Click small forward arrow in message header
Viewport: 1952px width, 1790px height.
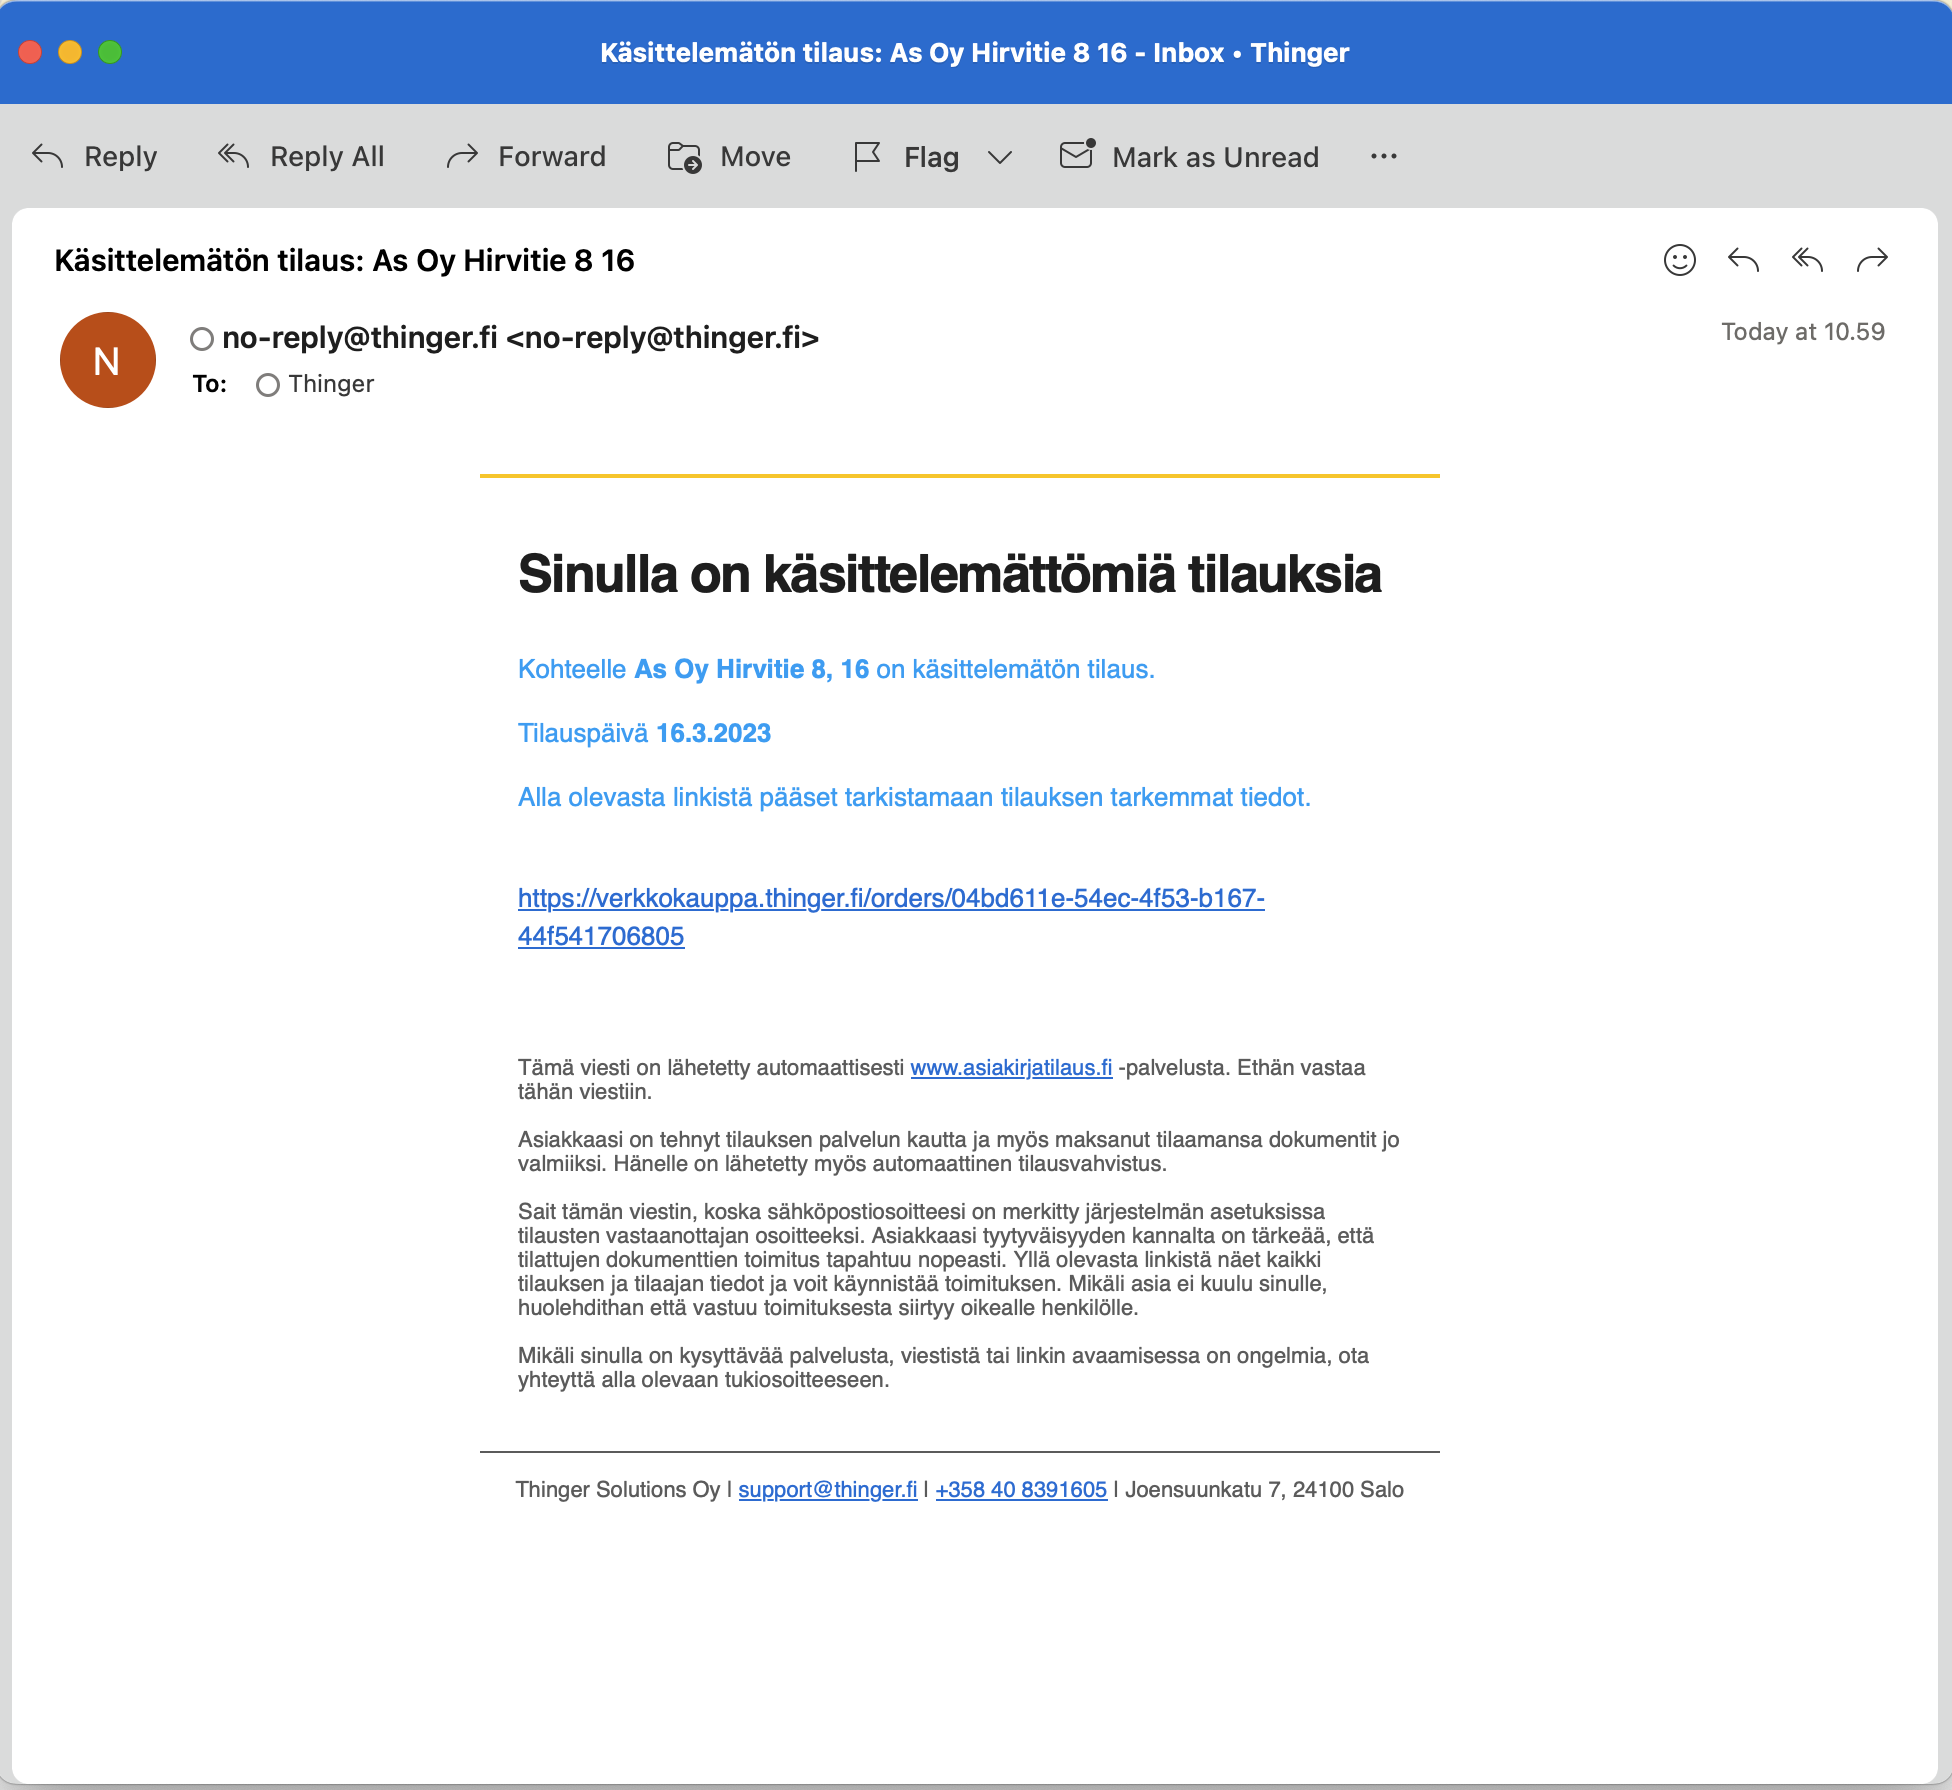tap(1871, 260)
